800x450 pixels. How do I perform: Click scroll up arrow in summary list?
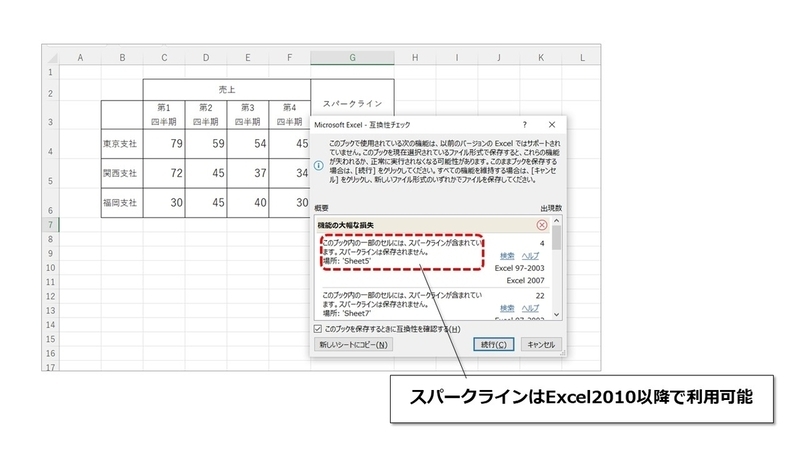point(557,220)
